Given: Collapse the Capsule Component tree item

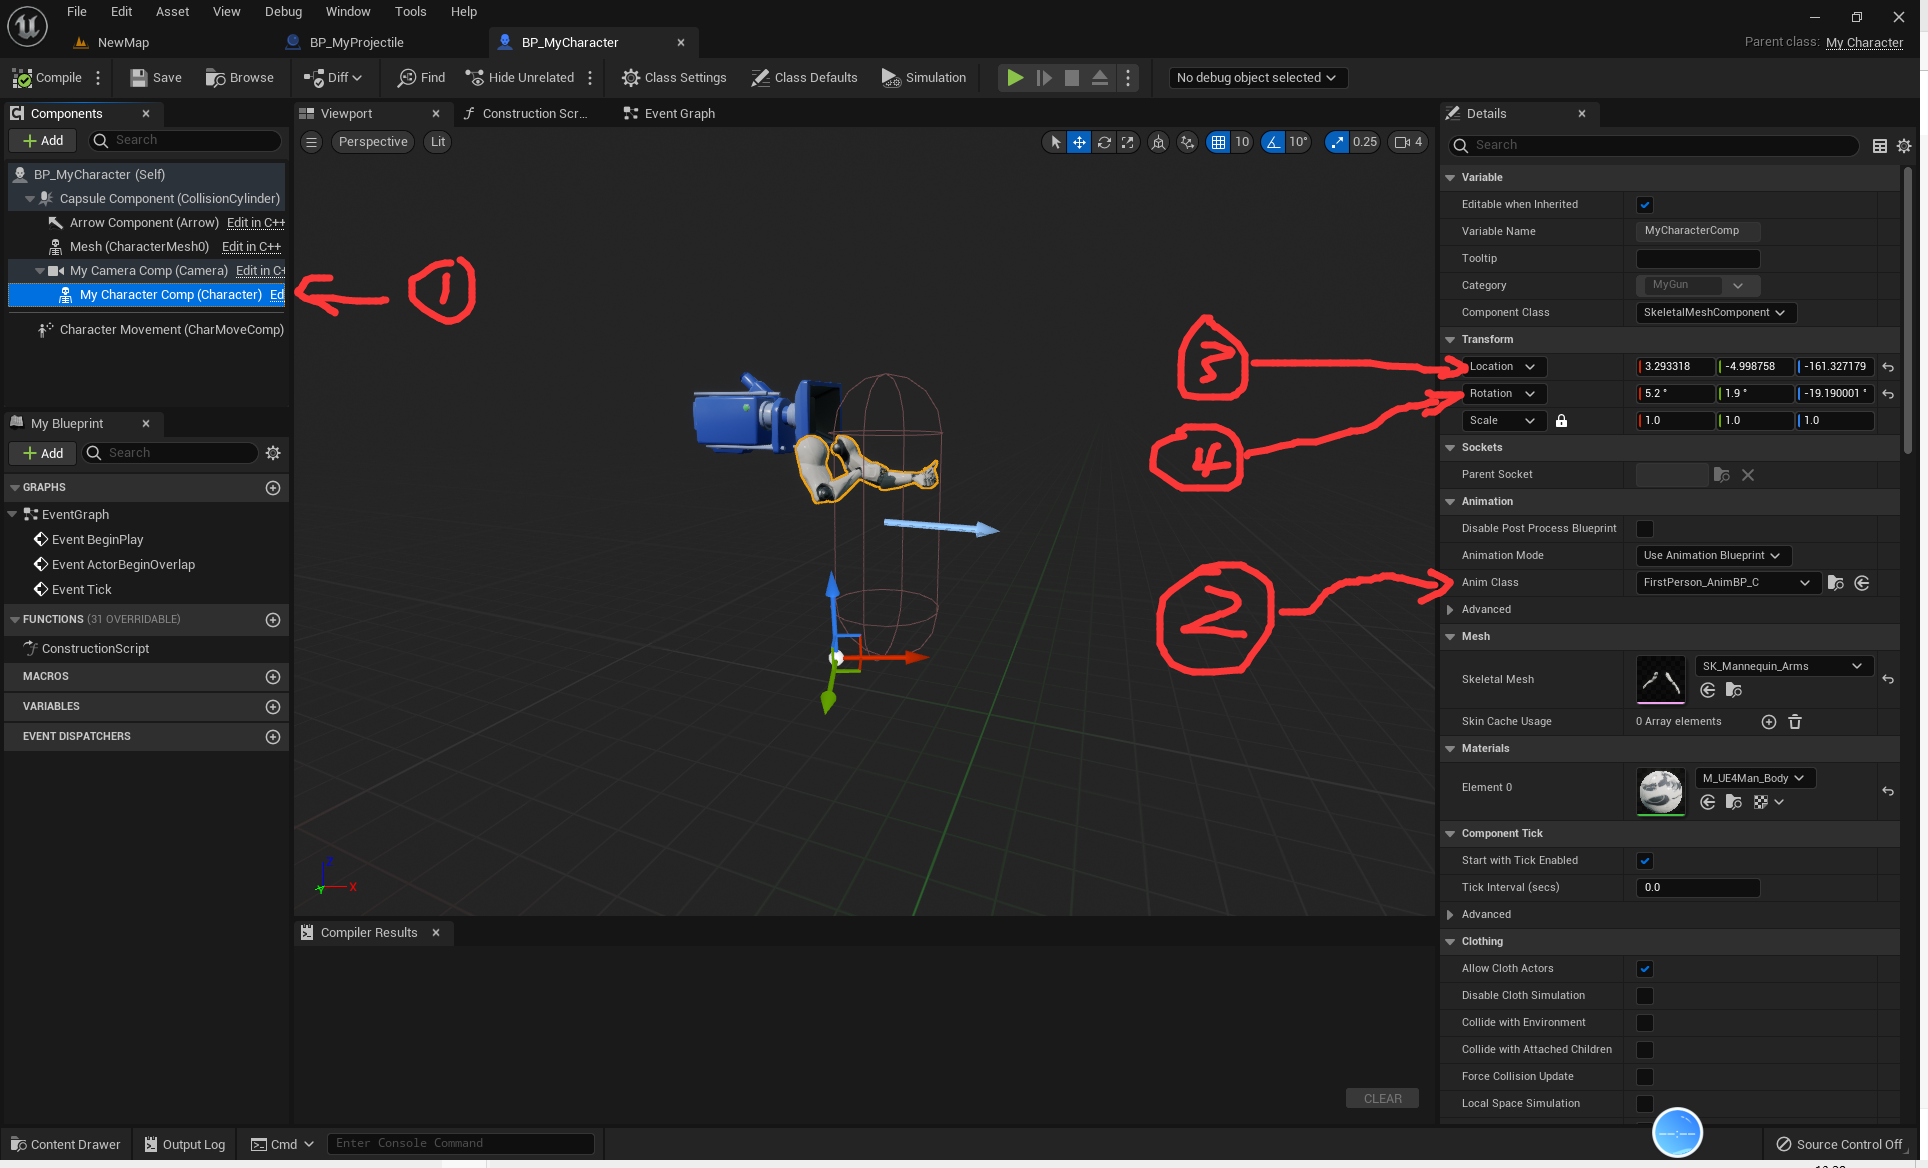Looking at the screenshot, I should (x=30, y=198).
